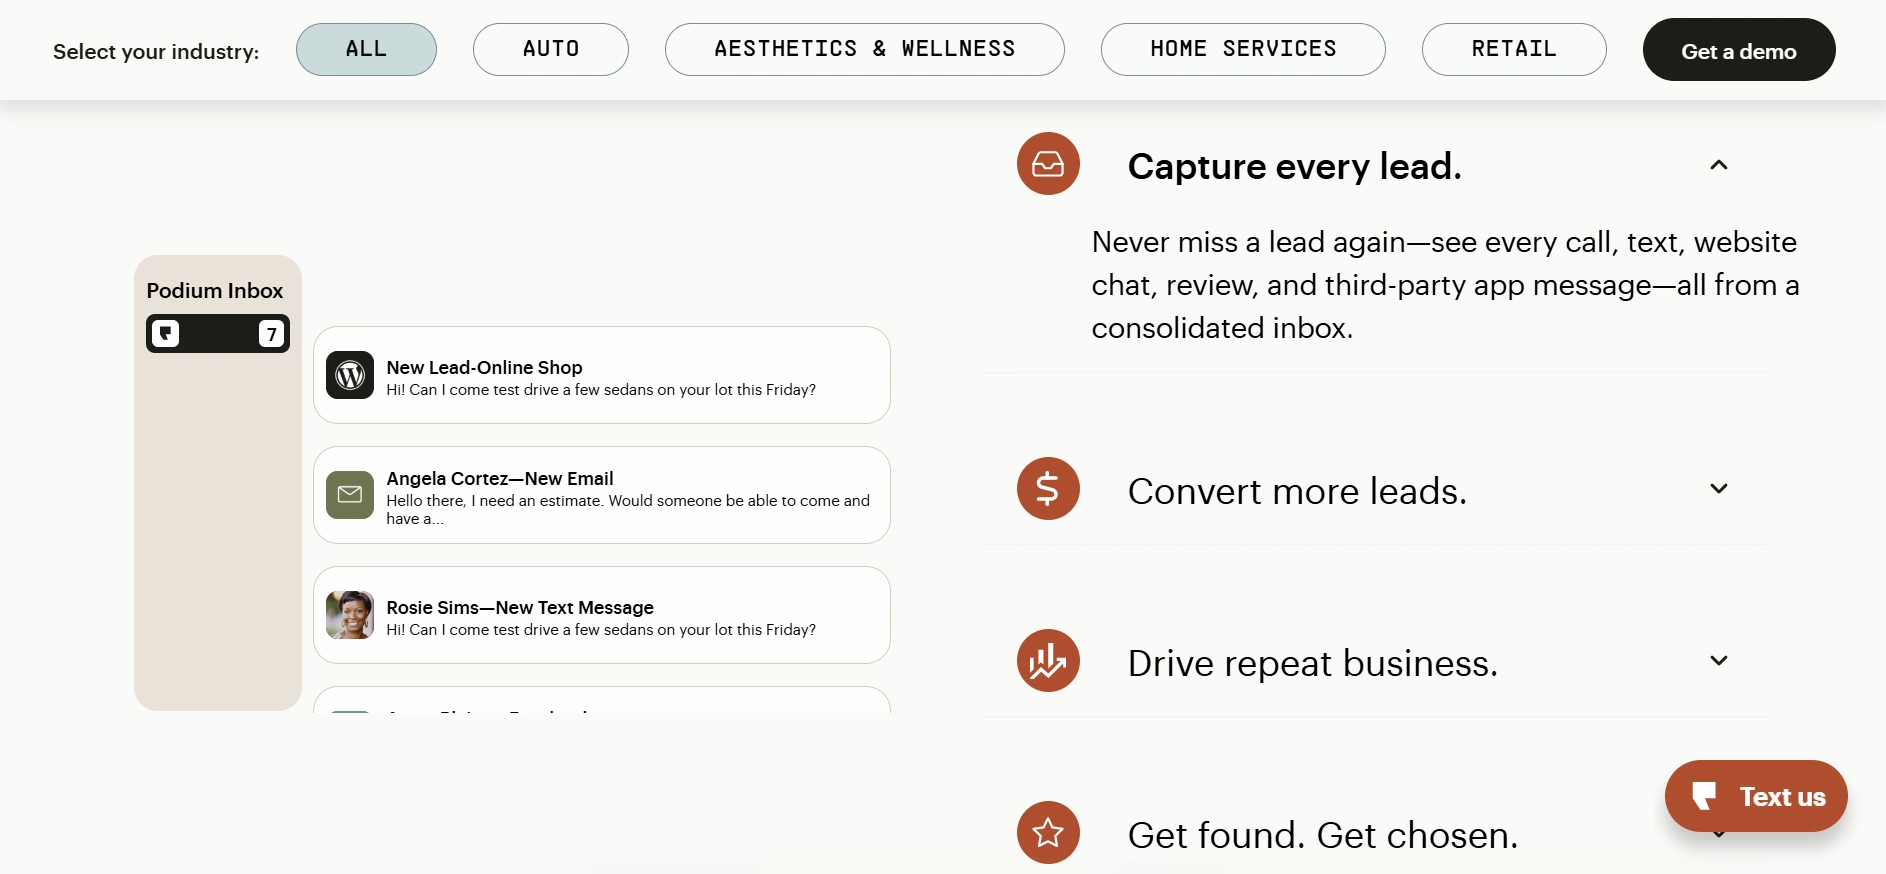
Task: Open the New Lead-Online Shop message card
Action: [x=602, y=375]
